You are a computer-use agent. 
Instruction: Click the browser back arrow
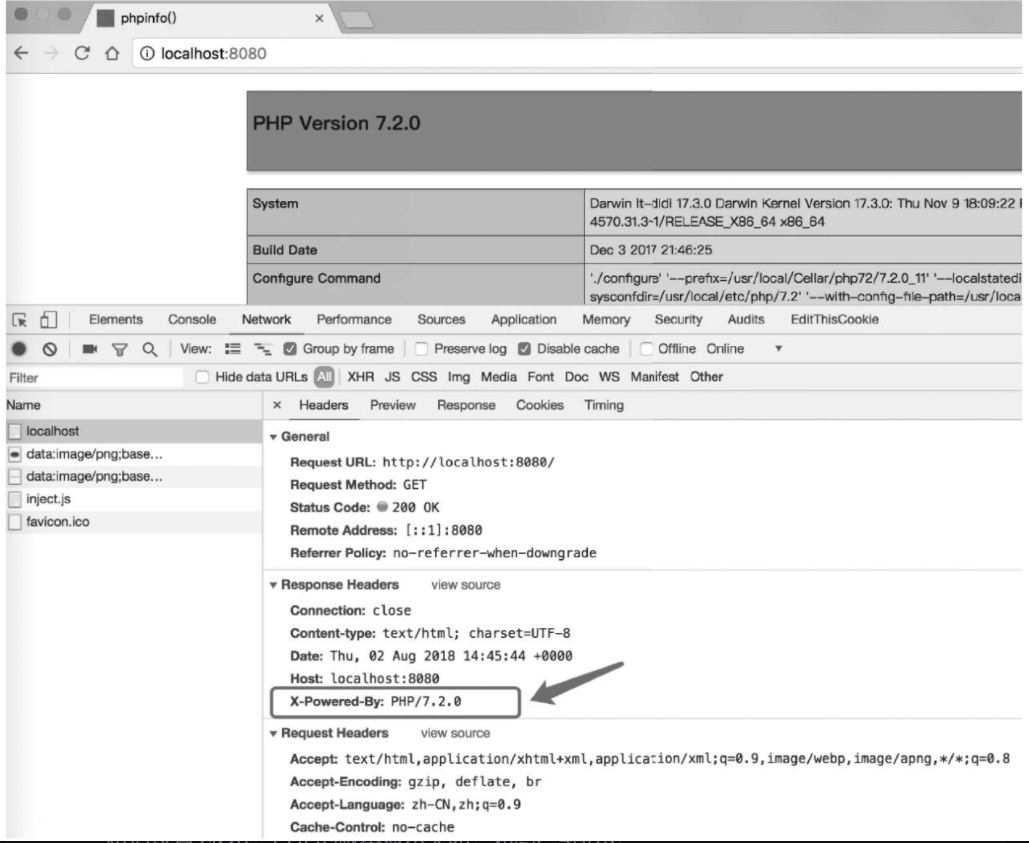(x=21, y=53)
